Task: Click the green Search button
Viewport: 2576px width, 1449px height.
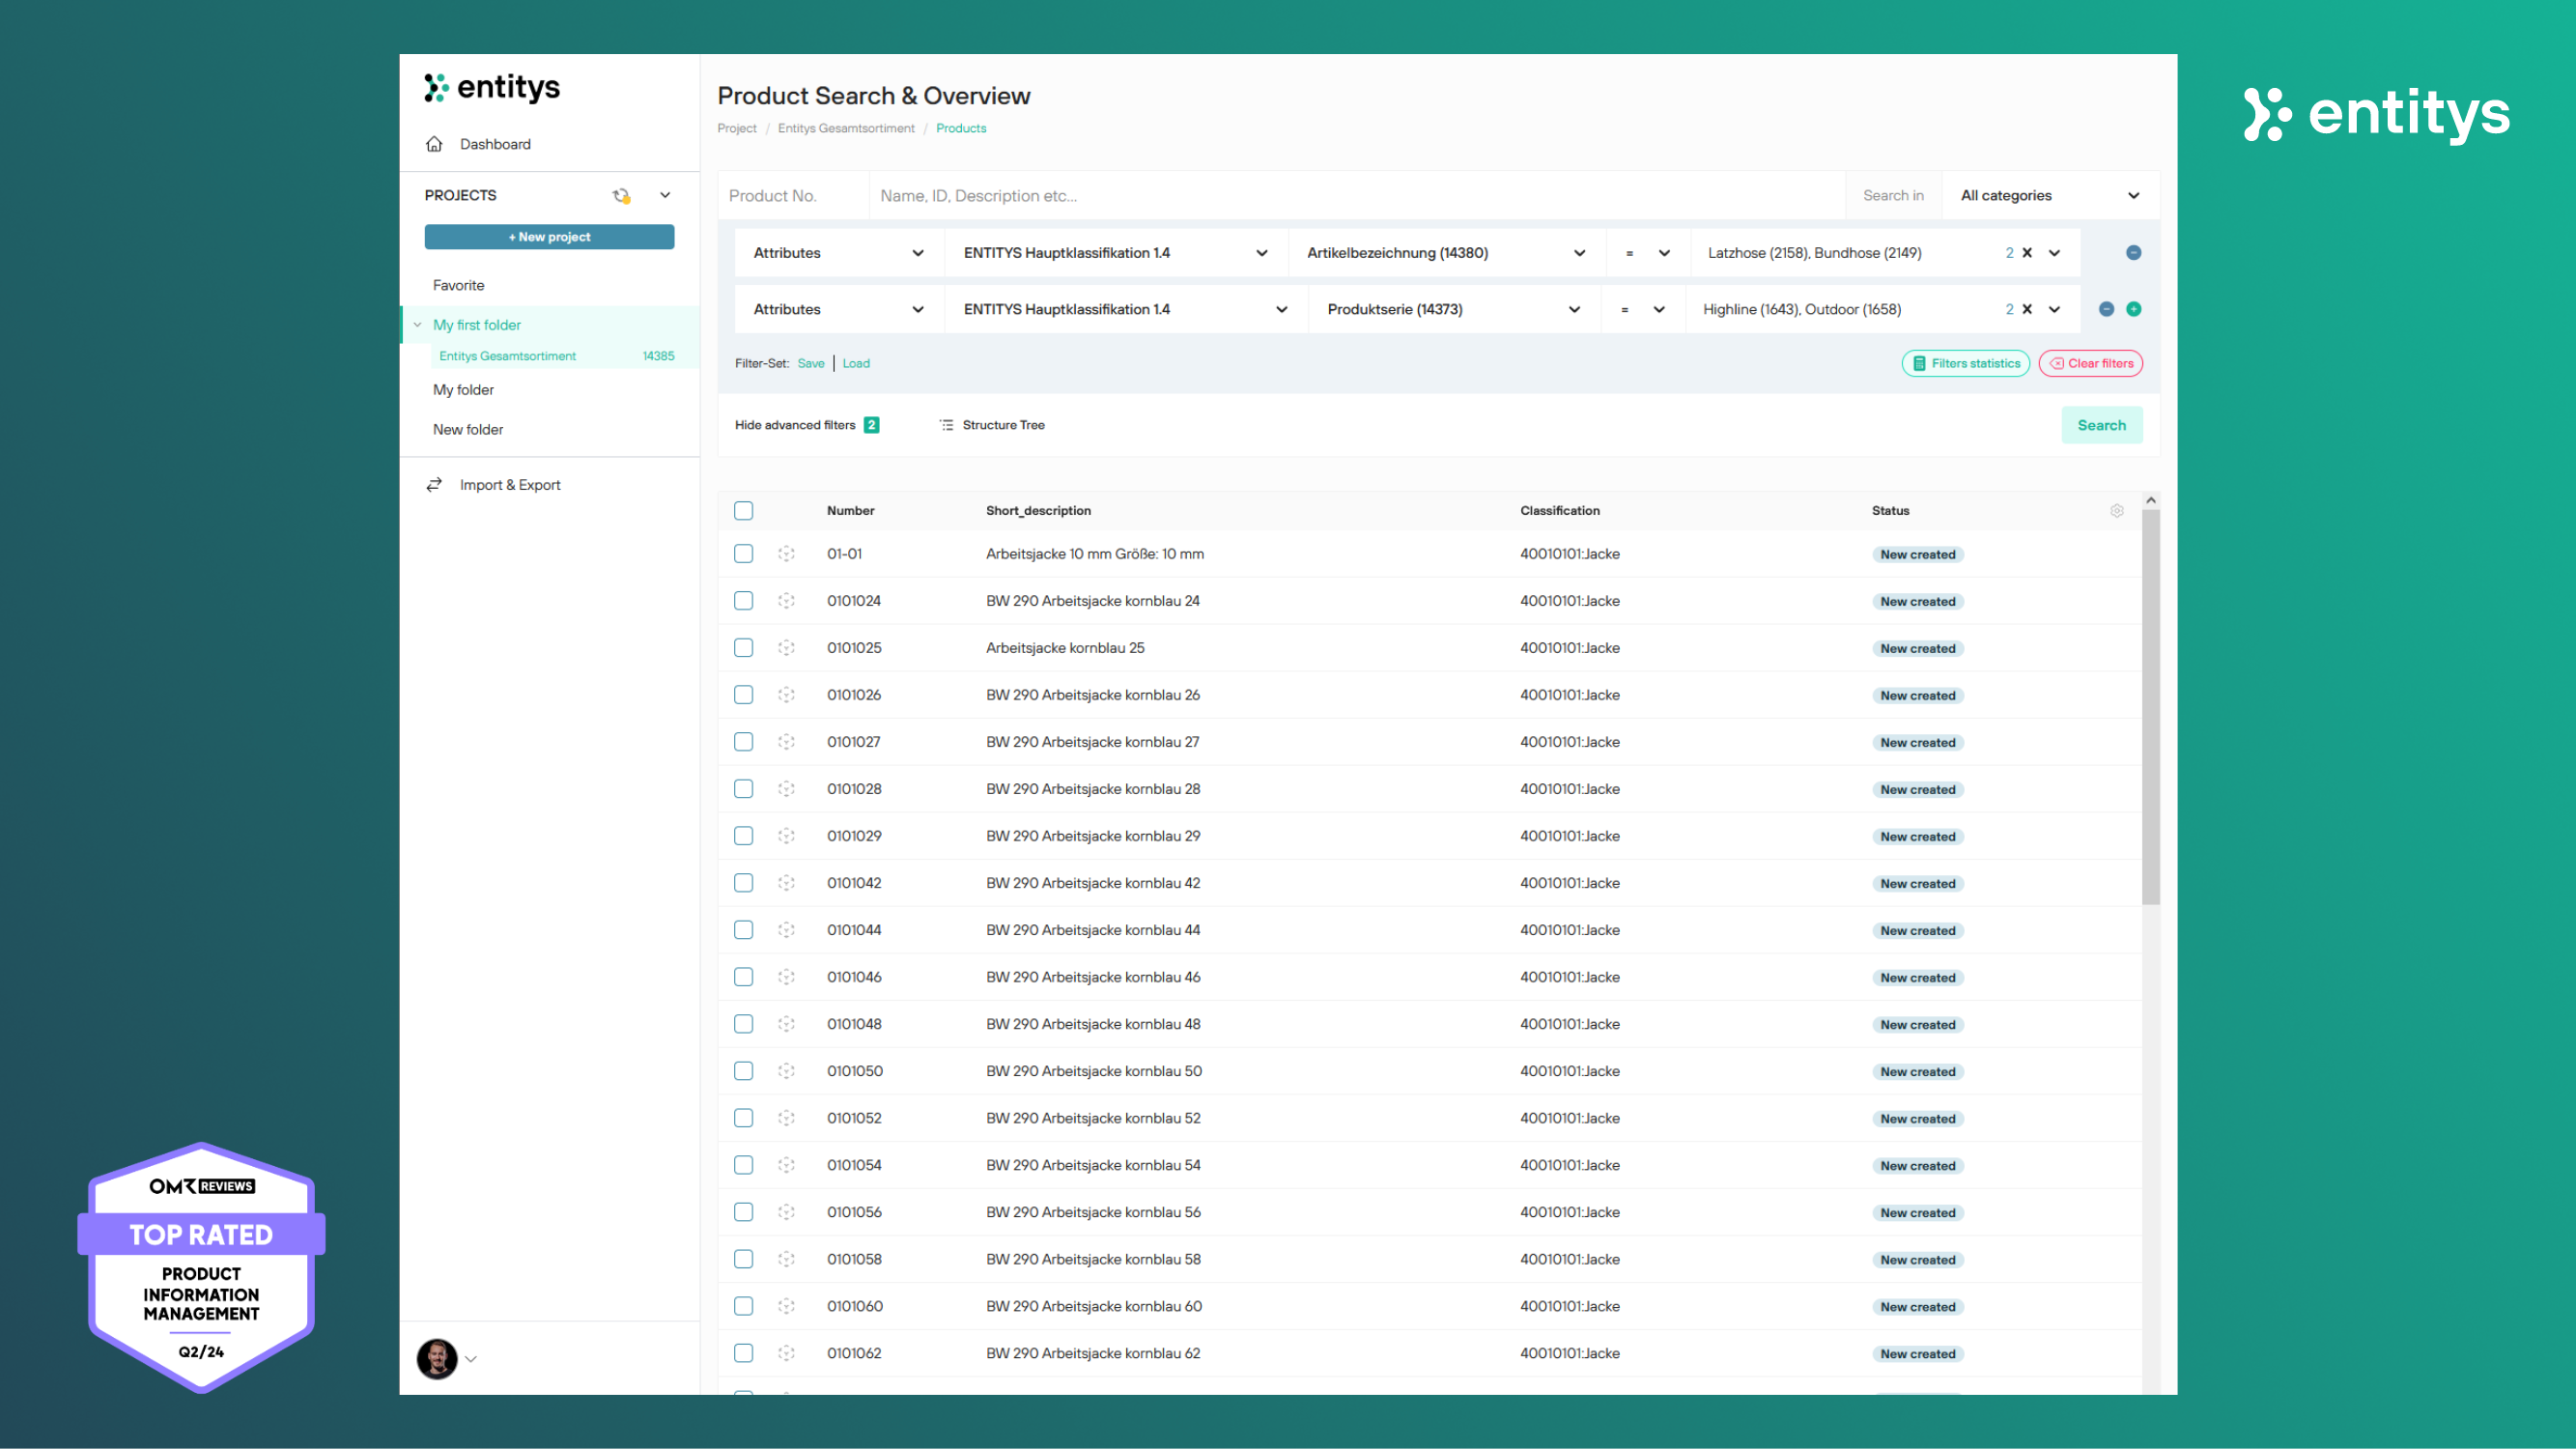Action: 2101,425
